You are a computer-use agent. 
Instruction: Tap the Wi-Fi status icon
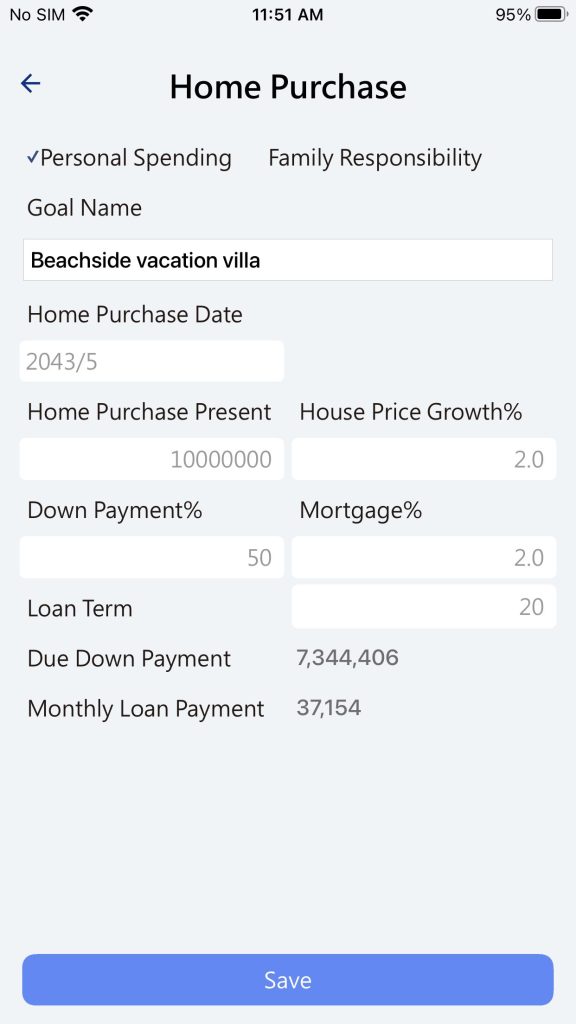83,14
